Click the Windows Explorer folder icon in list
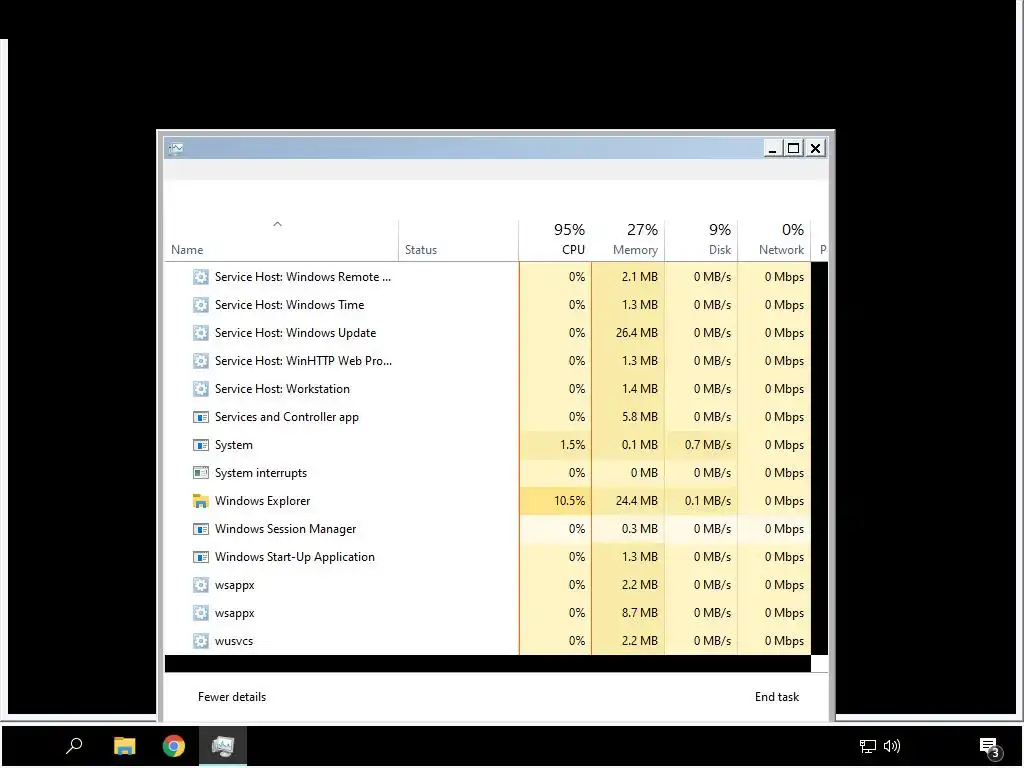1024x768 pixels. click(x=200, y=501)
